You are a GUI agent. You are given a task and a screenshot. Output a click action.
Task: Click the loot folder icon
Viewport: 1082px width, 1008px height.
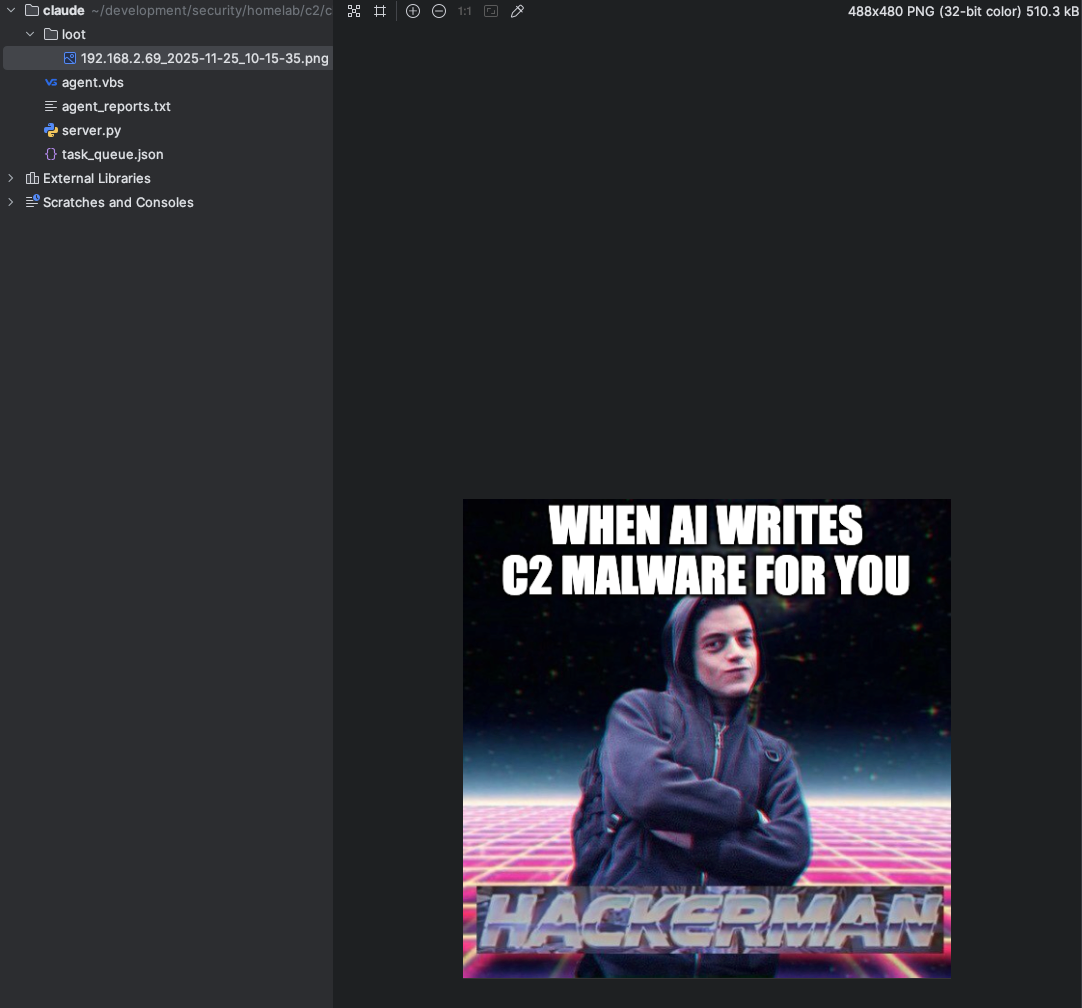[51, 34]
